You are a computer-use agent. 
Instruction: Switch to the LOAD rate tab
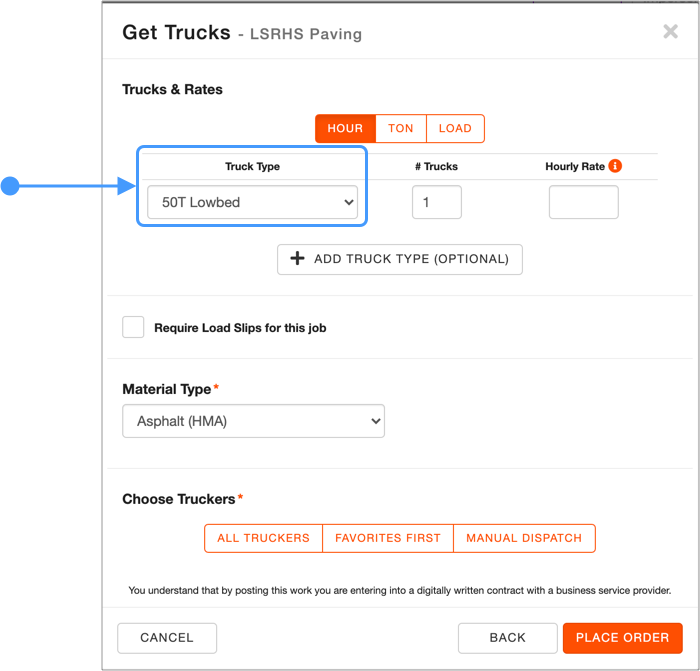(455, 129)
